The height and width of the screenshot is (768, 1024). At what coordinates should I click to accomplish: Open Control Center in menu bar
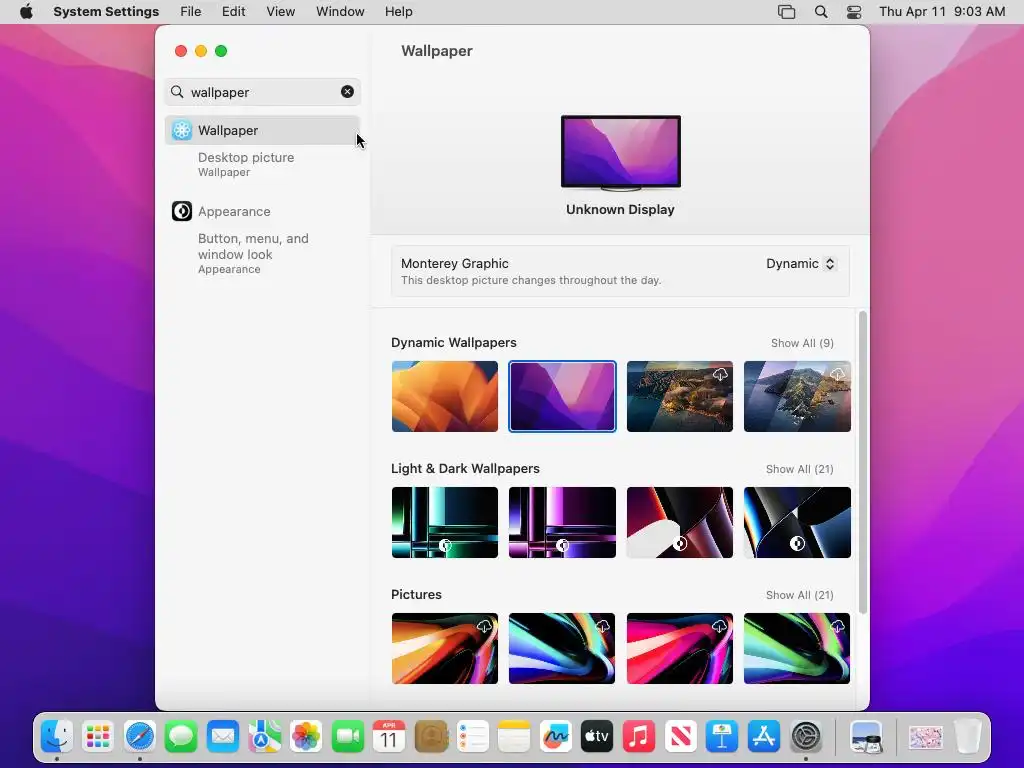pos(854,12)
